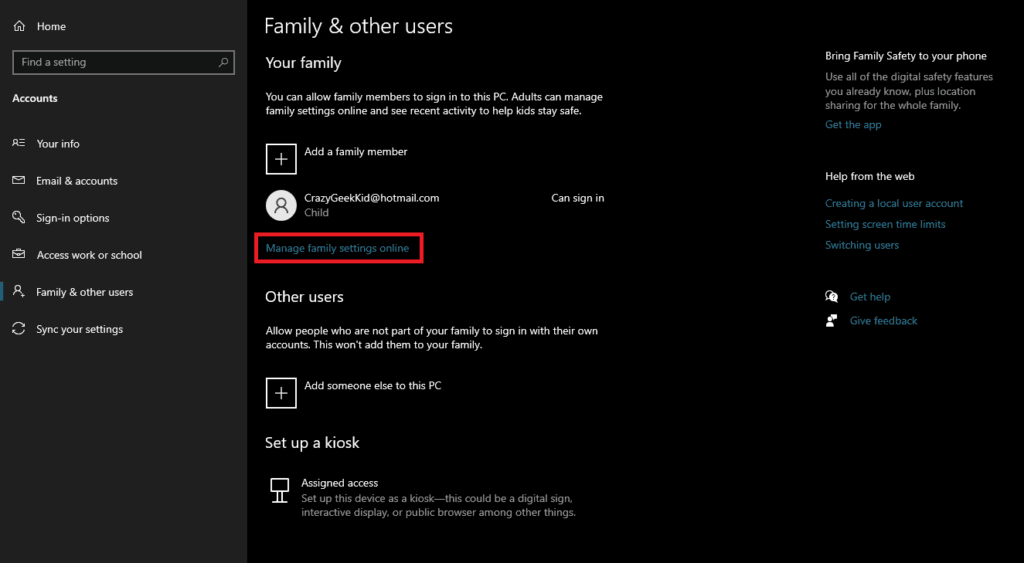This screenshot has height=563, width=1024.
Task: Open the Sign-in options page
Action: coord(73,218)
